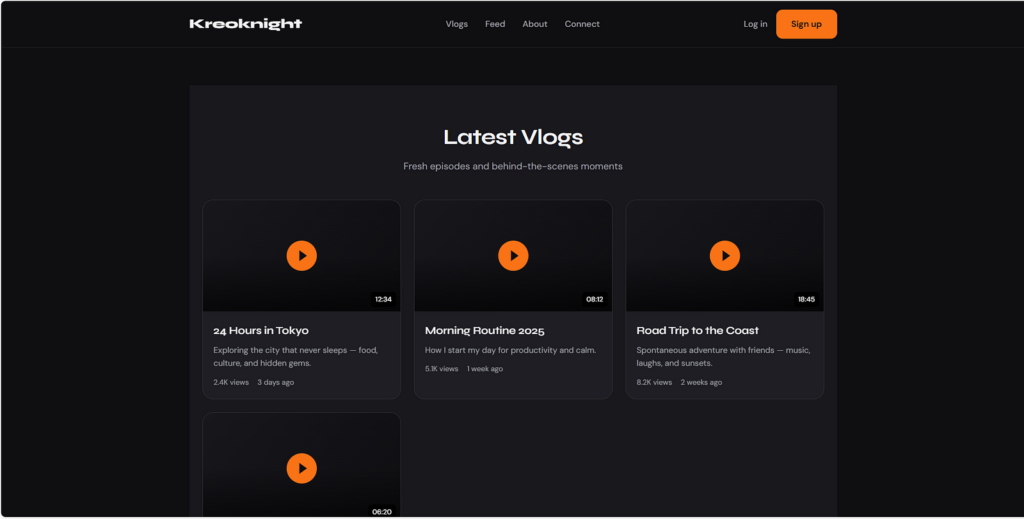
Task: Open the Morning Routine 2025 title
Action: [x=485, y=330]
